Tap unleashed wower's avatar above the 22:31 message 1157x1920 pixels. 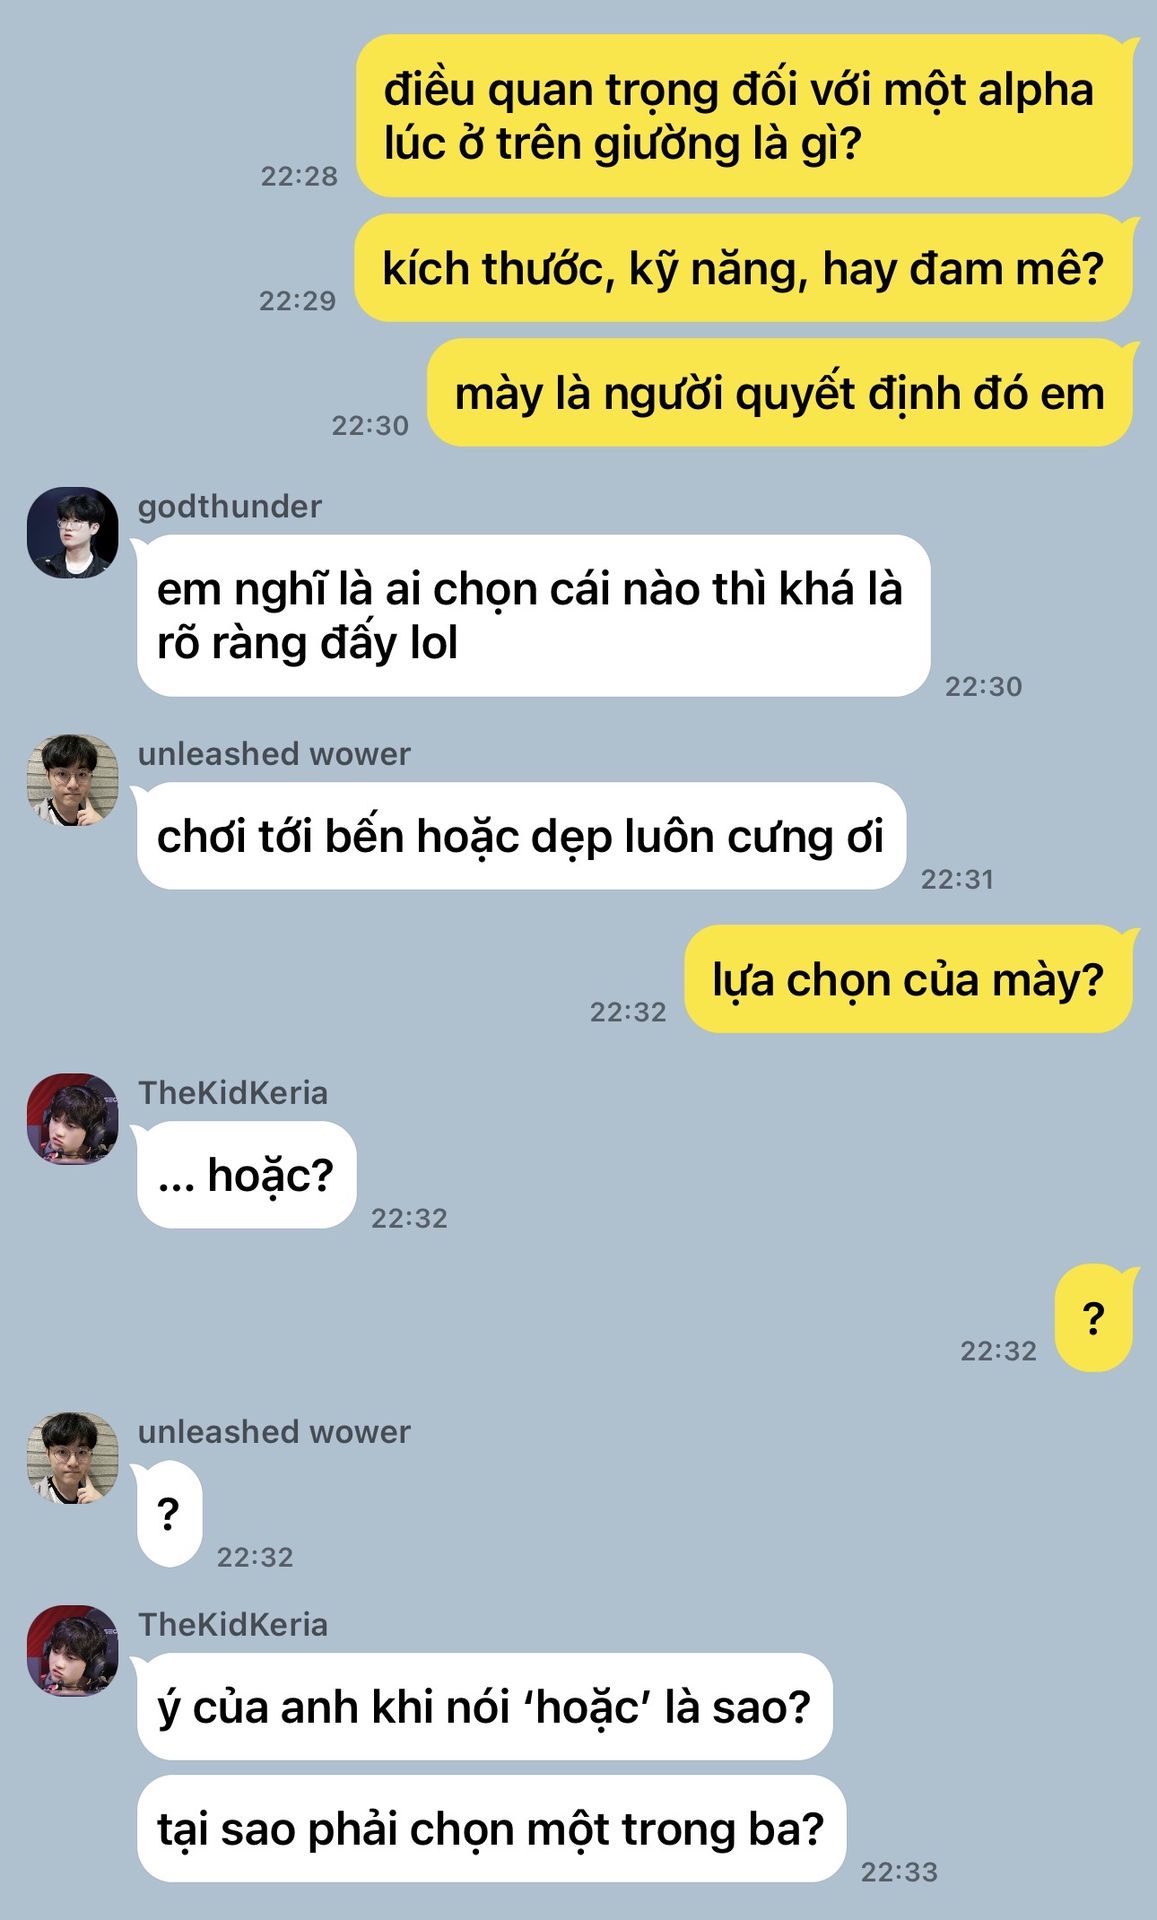pyautogui.click(x=72, y=780)
